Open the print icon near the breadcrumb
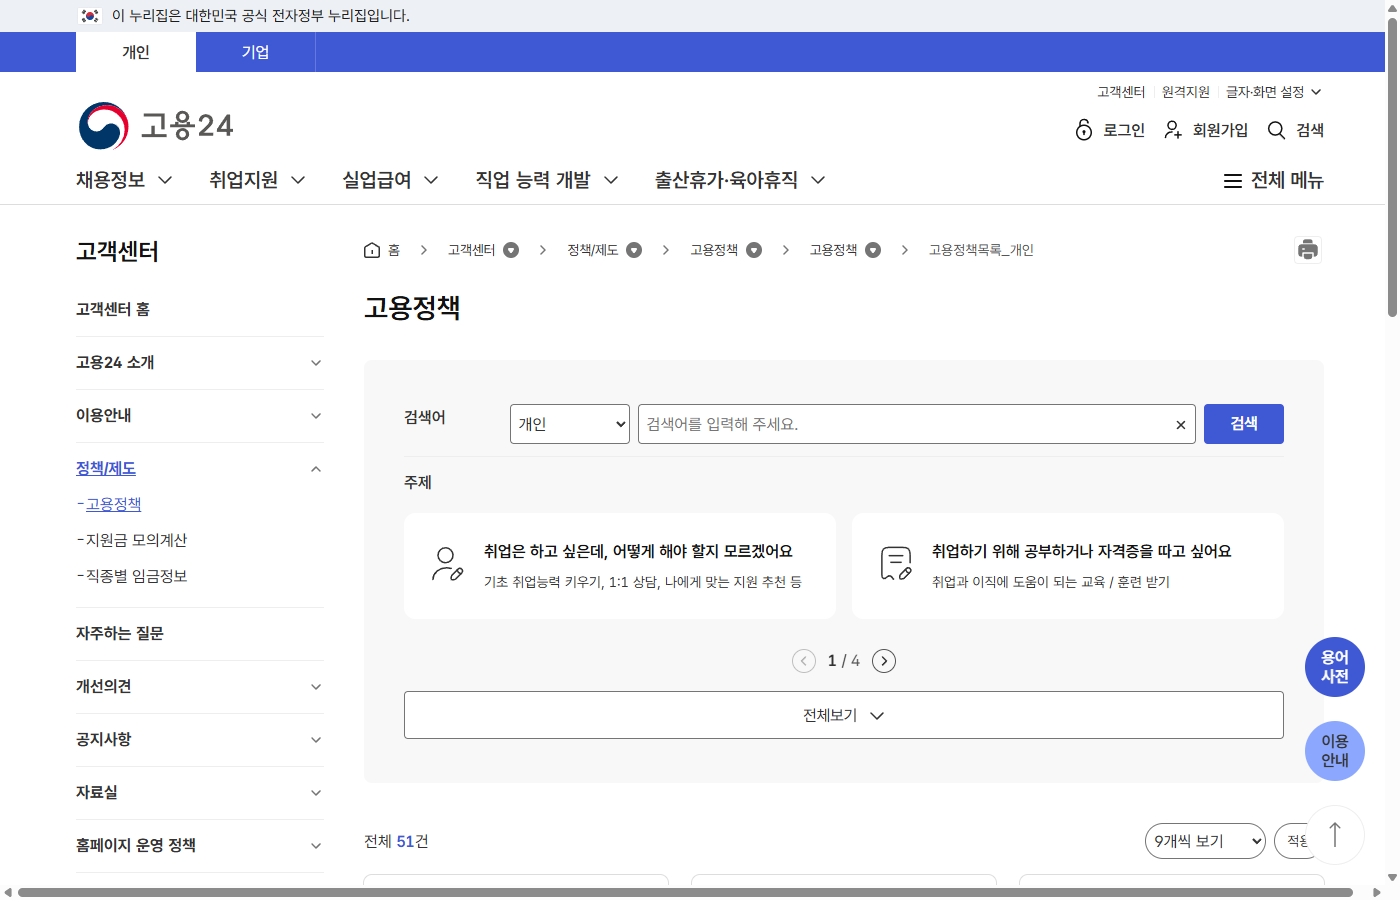Viewport: 1400px width, 900px height. (1308, 249)
